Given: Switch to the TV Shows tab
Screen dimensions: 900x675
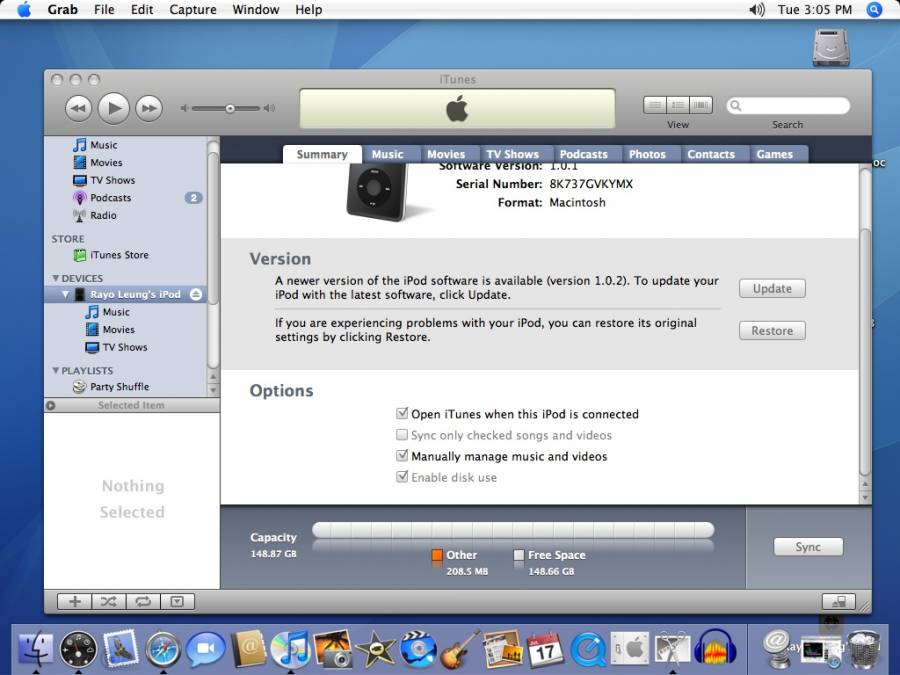Looking at the screenshot, I should [x=513, y=154].
